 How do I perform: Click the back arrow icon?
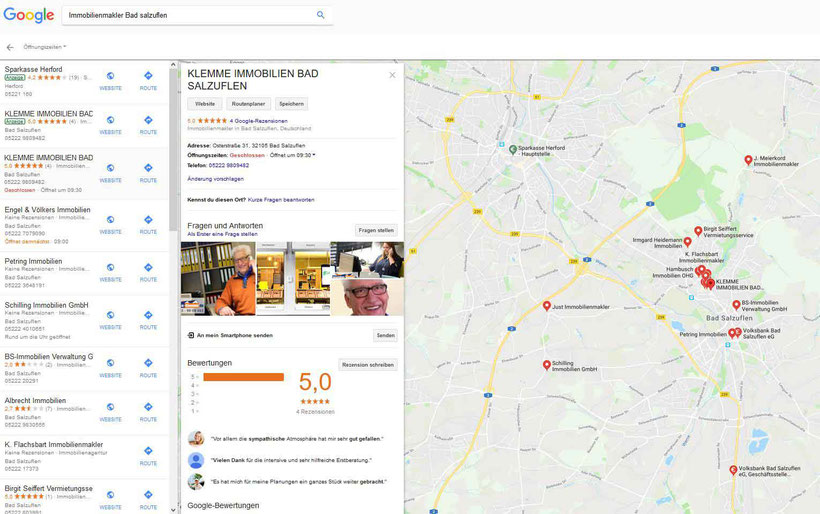tap(10, 47)
